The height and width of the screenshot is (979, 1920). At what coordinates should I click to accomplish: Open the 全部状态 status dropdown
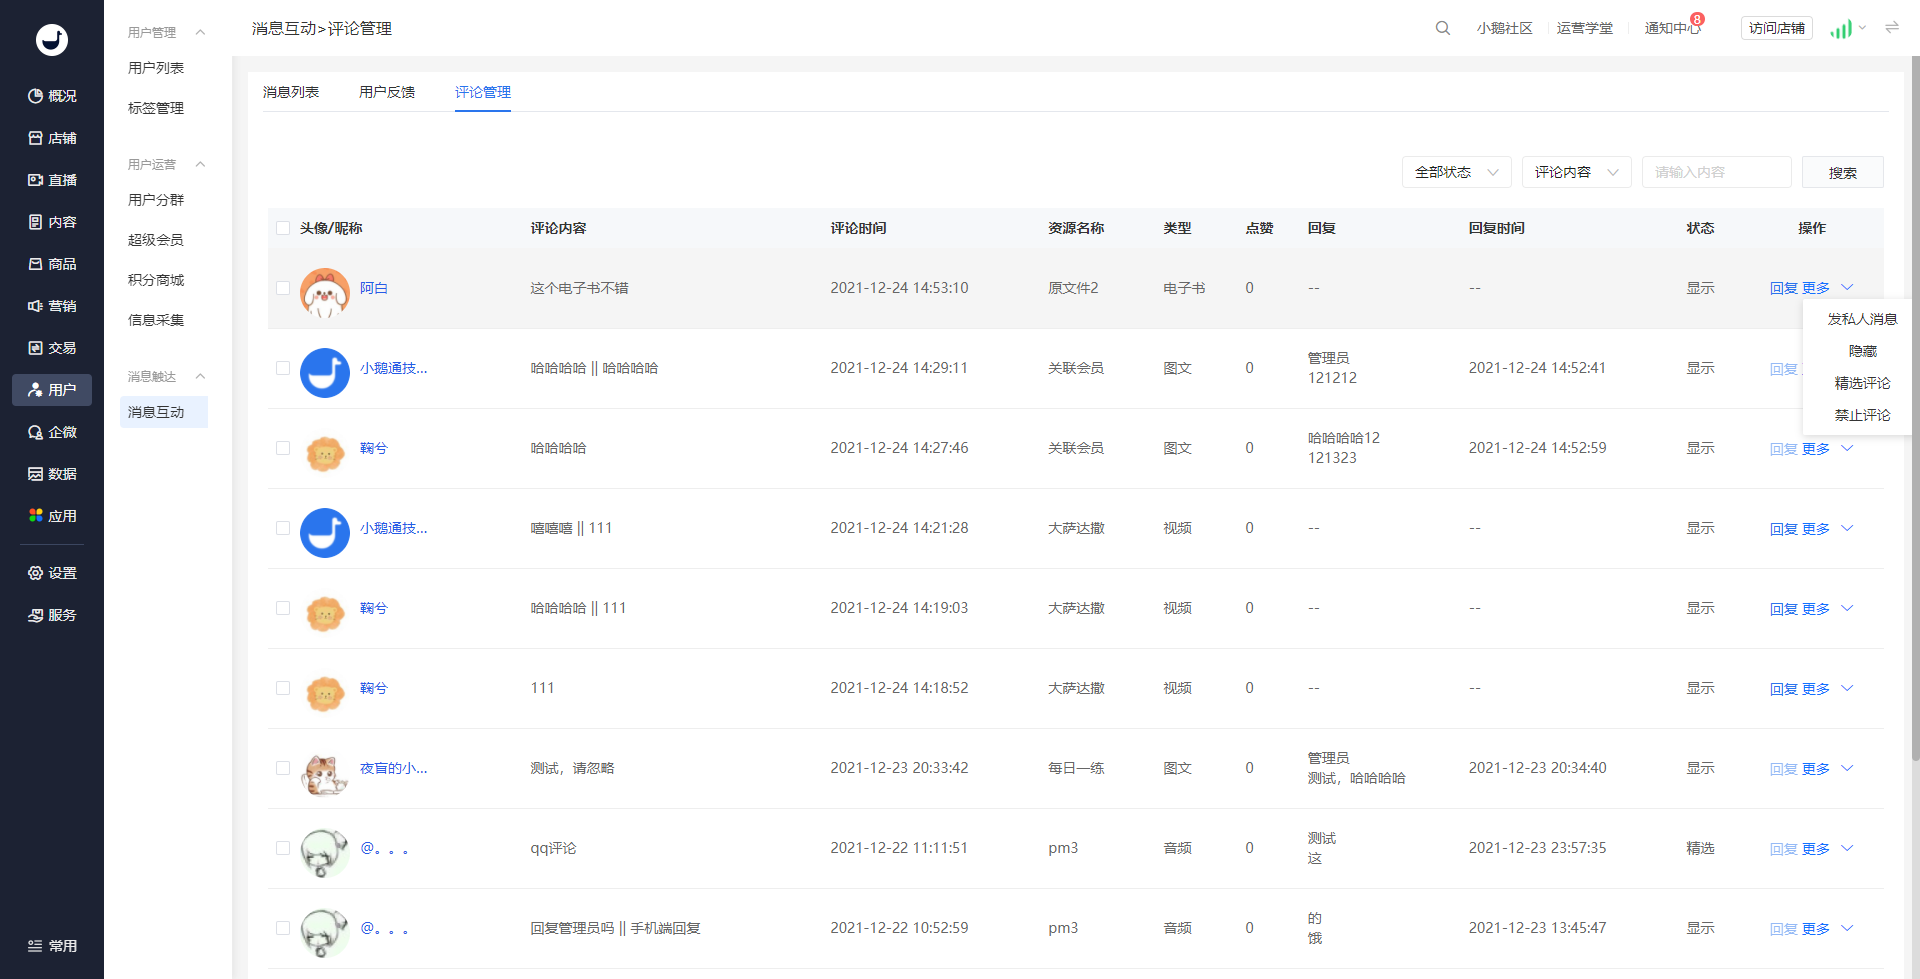pos(1456,172)
